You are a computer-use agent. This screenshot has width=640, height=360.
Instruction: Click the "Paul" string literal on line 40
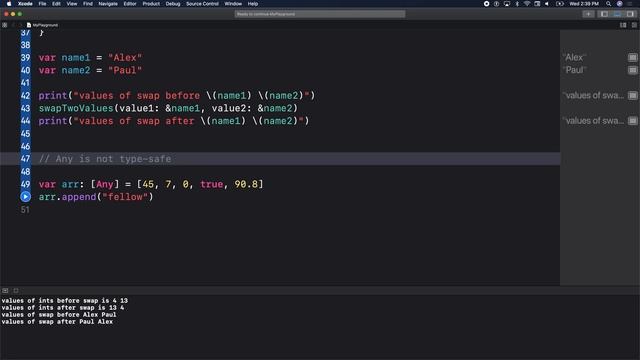(125, 70)
